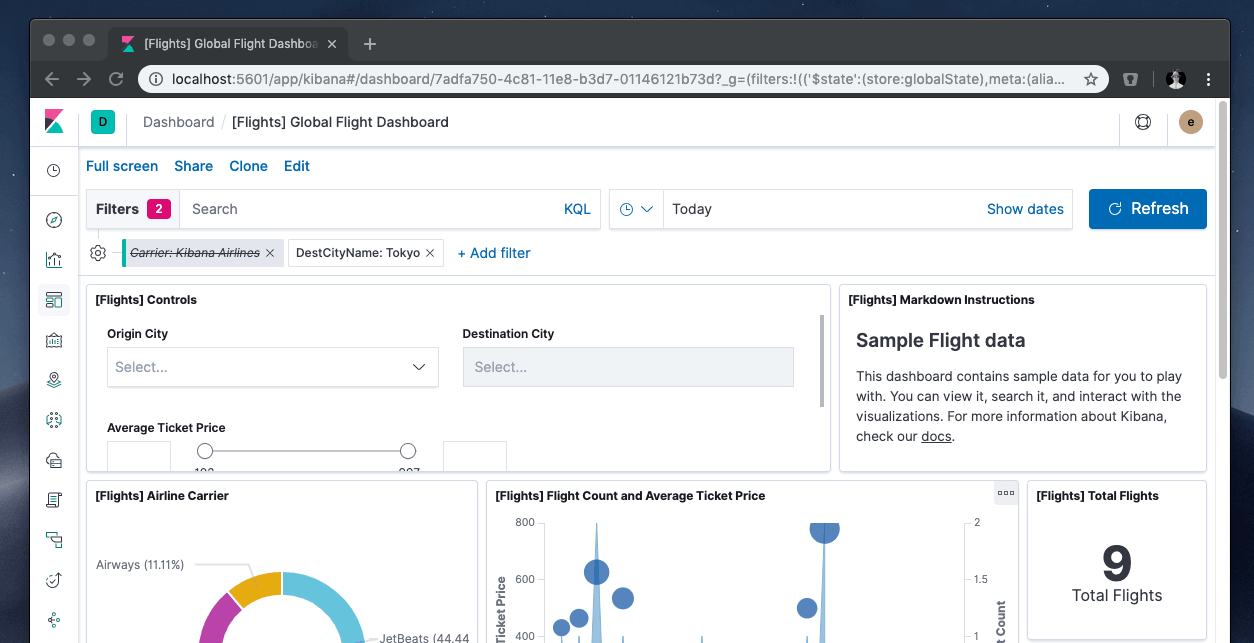Remove the Carrier: Kibana Airlines filter
Viewport: 1254px width, 643px height.
click(x=270, y=253)
